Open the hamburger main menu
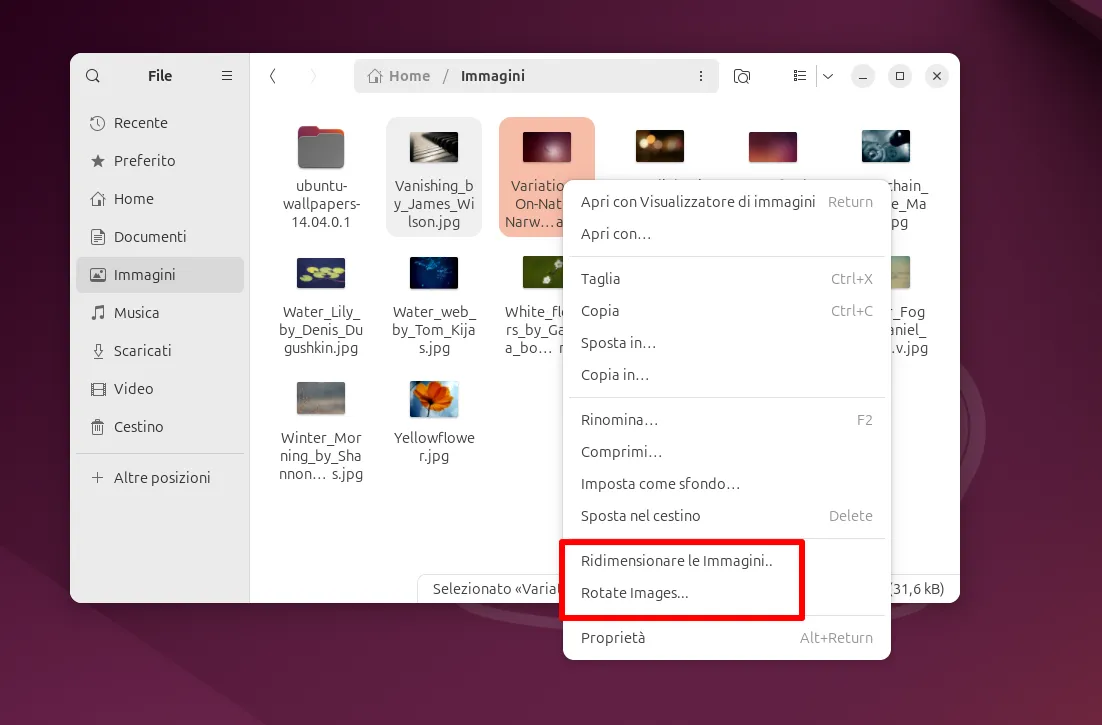1102x725 pixels. click(x=227, y=76)
